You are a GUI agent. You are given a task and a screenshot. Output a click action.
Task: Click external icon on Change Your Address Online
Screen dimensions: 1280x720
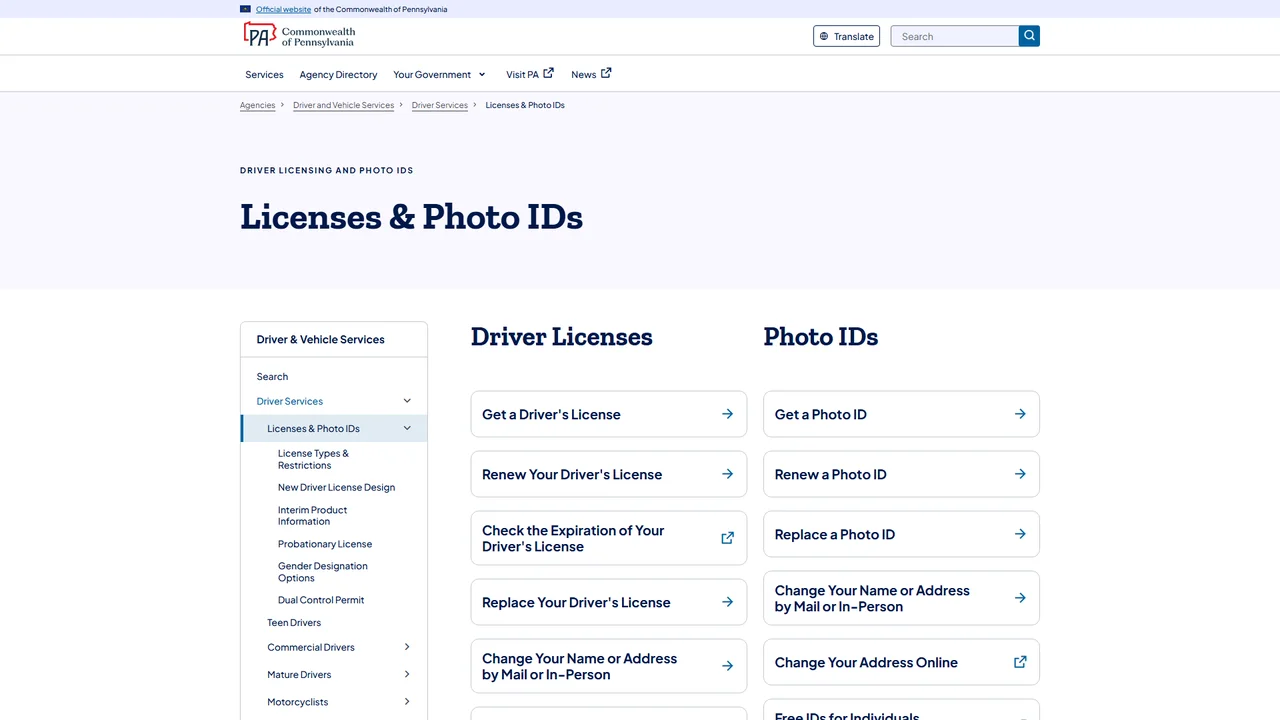[1020, 662]
